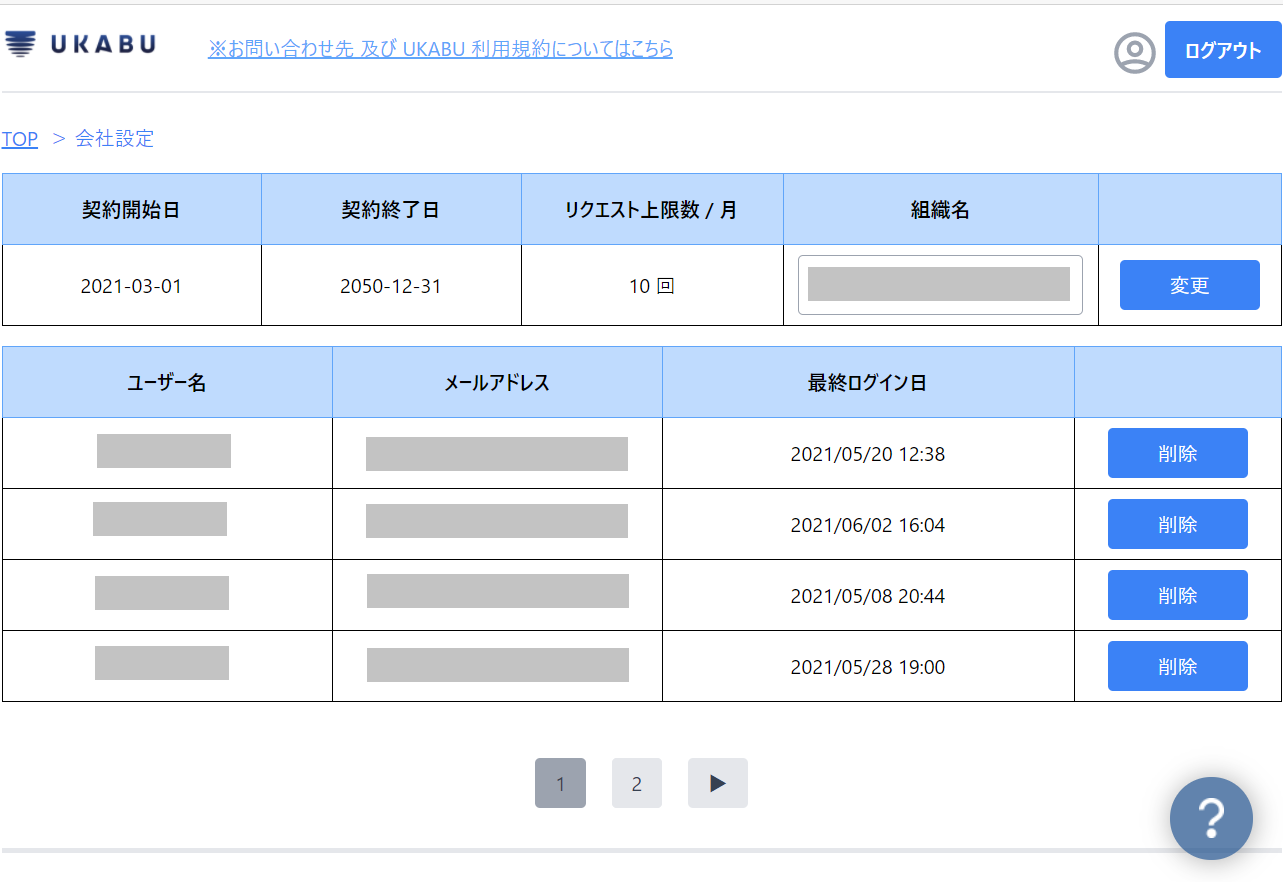Click the 2021/06/02 16:04 login date
Image resolution: width=1283 pixels, height=882 pixels.
[868, 525]
